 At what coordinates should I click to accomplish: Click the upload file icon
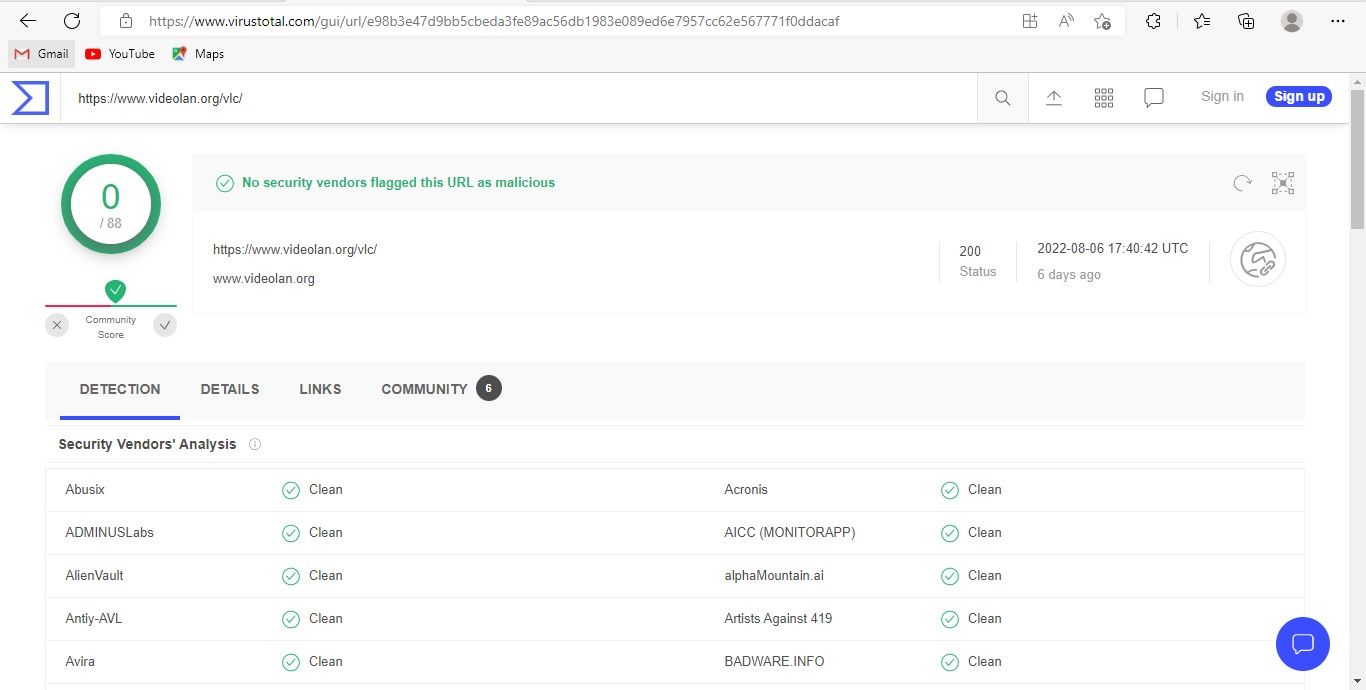pyautogui.click(x=1053, y=98)
